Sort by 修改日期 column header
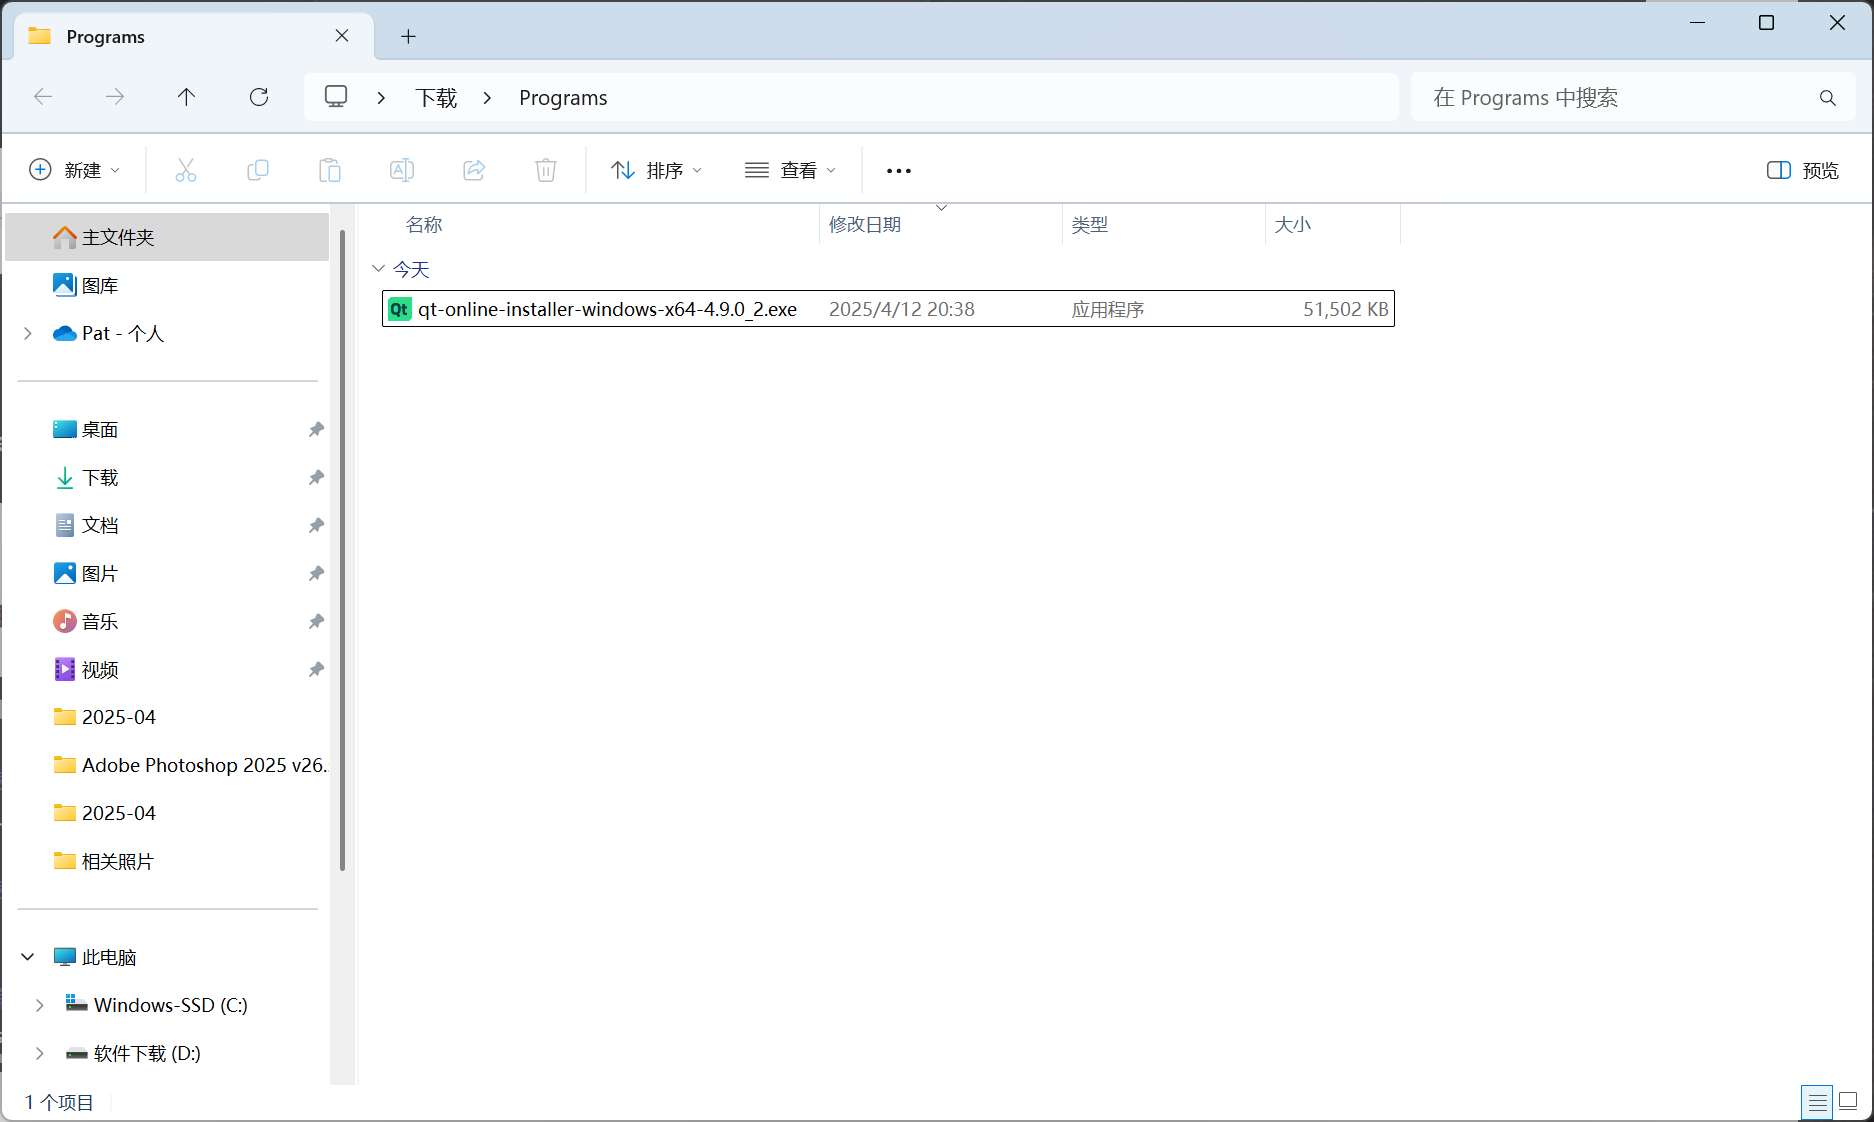This screenshot has width=1874, height=1122. (865, 225)
